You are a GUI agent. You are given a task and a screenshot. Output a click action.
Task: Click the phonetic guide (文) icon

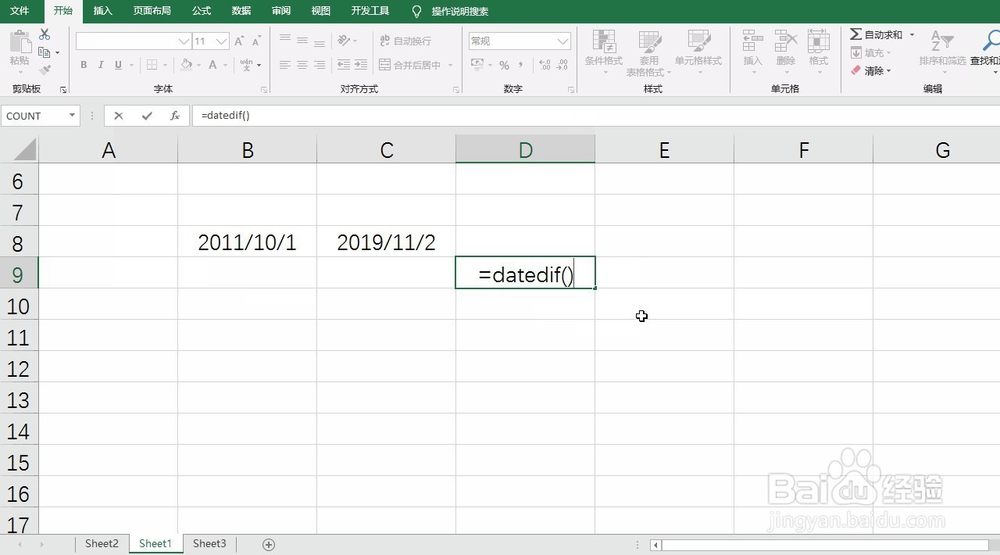point(246,64)
